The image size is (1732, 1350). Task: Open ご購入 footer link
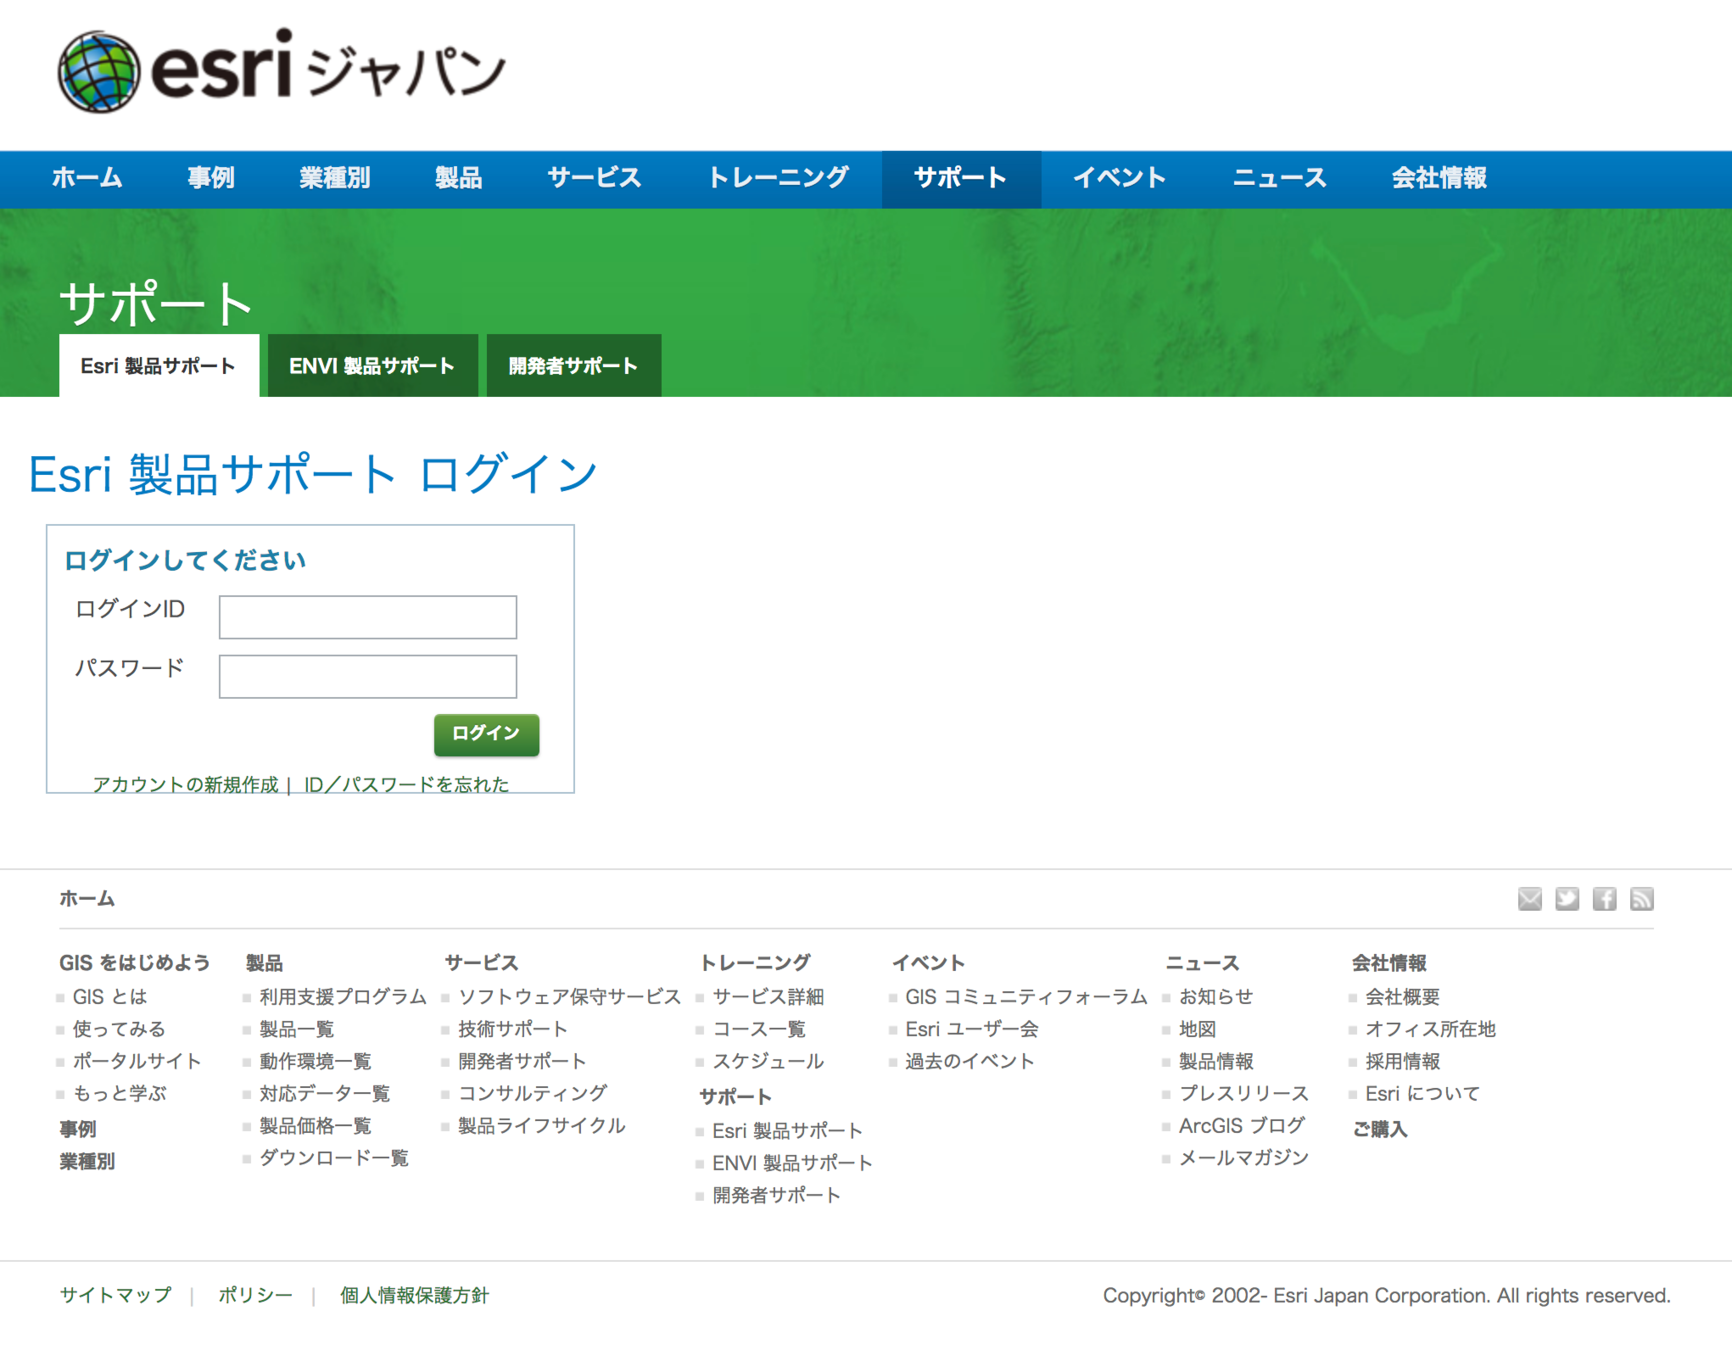pyautogui.click(x=1379, y=1129)
